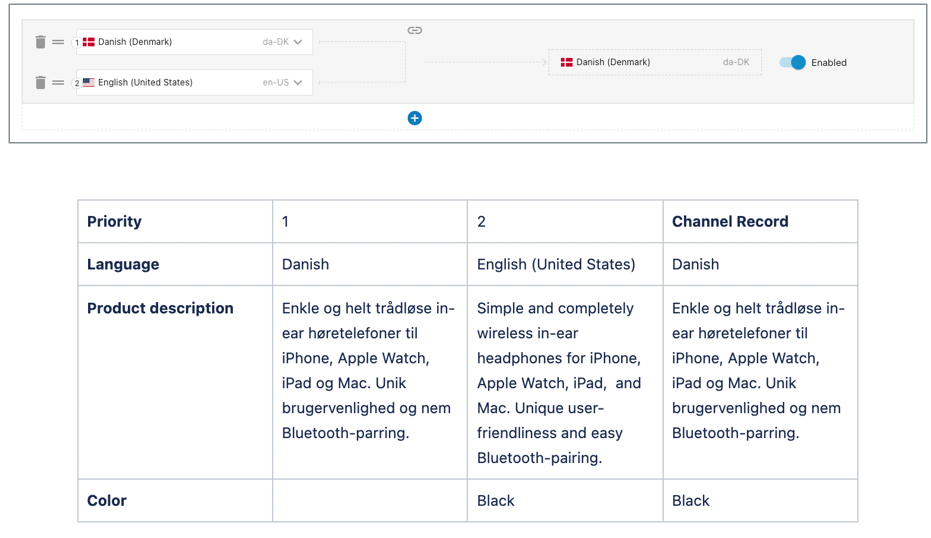
Task: Click the link chain icon above connector
Action: tap(414, 30)
